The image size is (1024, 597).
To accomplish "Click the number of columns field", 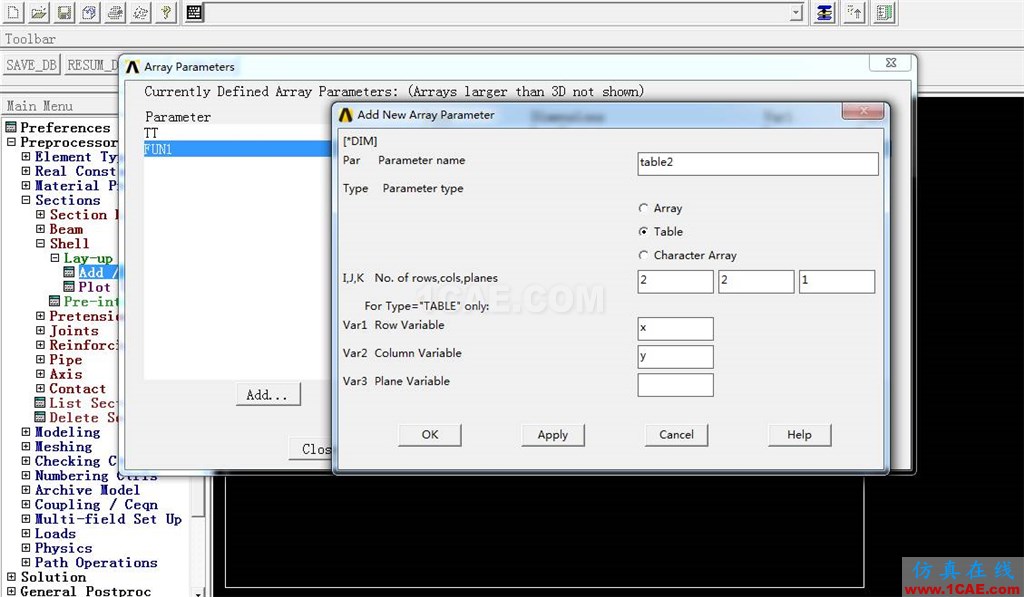I will [x=756, y=282].
